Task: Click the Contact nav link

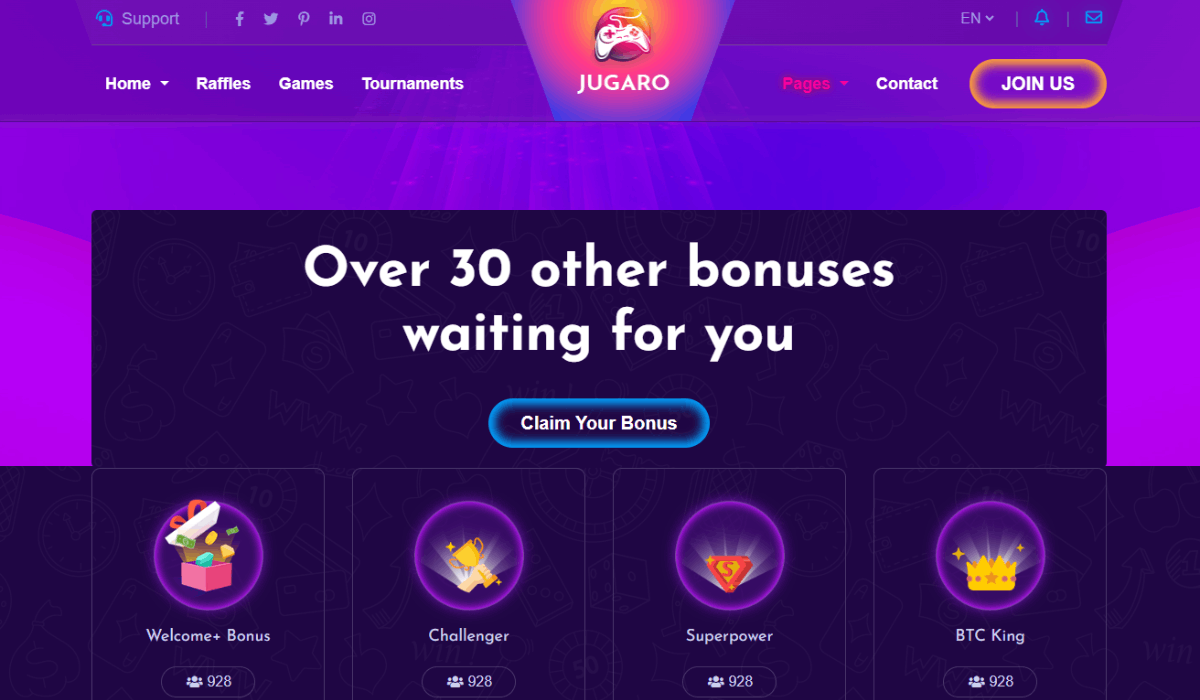Action: tap(907, 84)
